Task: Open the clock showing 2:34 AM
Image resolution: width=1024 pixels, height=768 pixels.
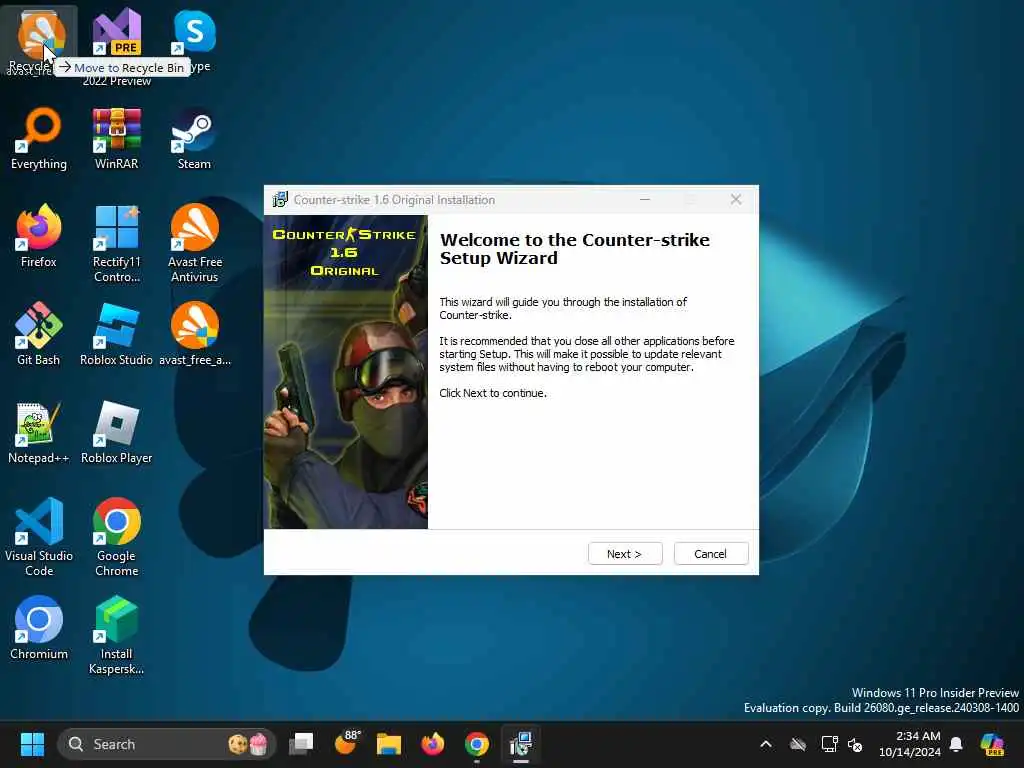Action: click(x=910, y=744)
